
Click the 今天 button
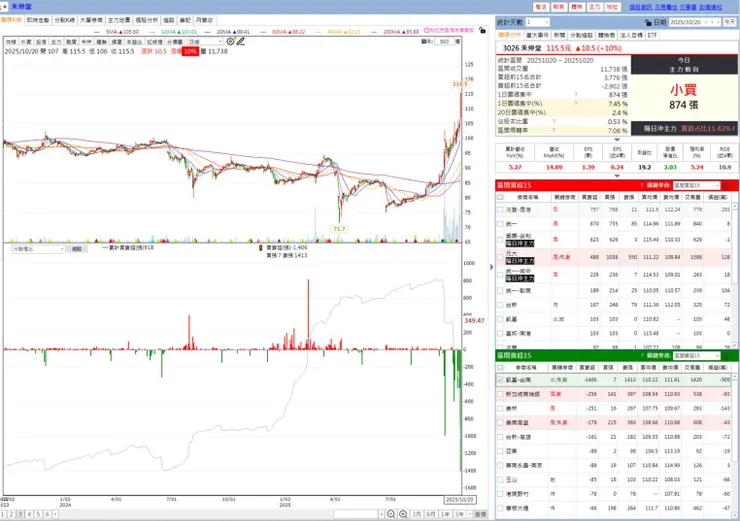pos(730,22)
